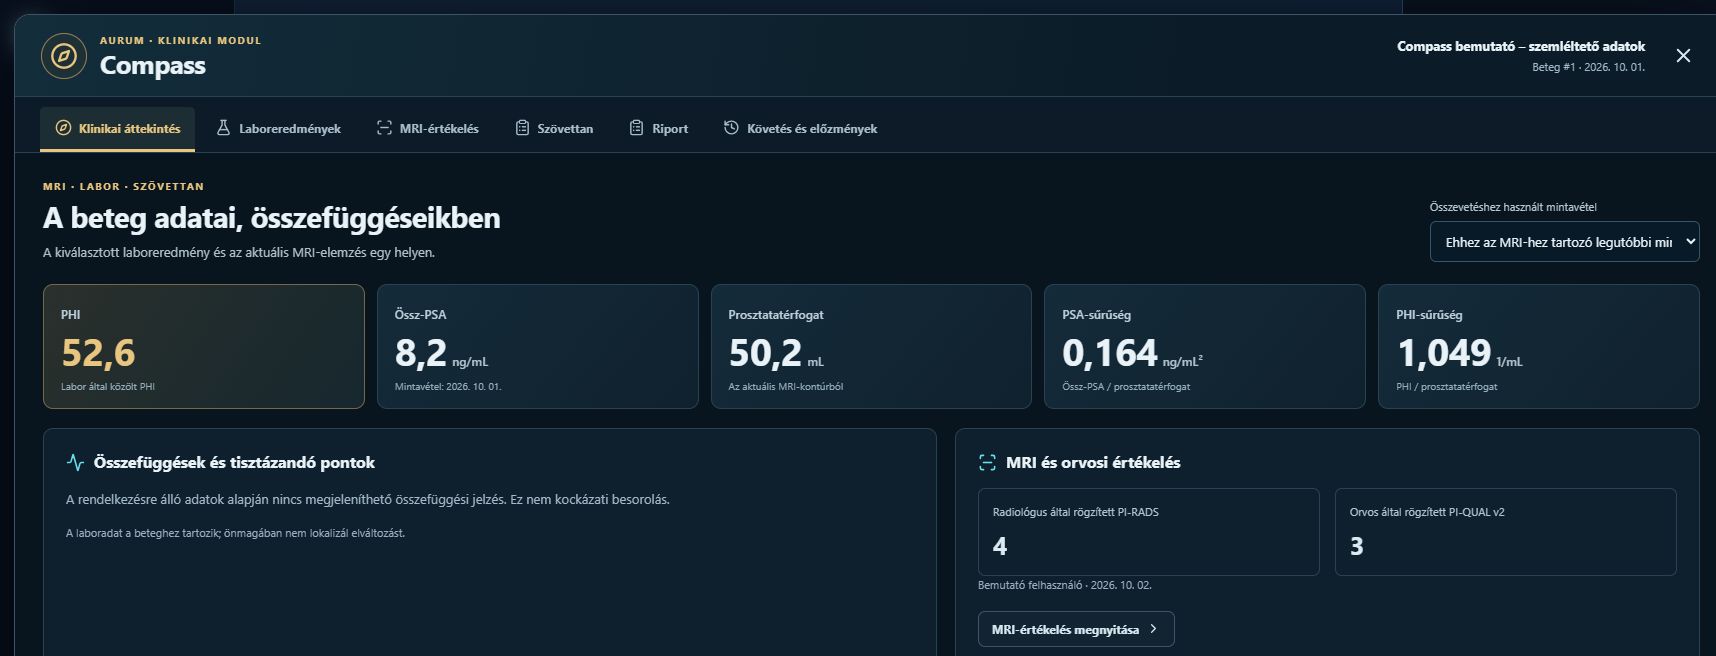
Task: Click 'MRI · LABOR · SZÖVETTAN' label
Action: (123, 187)
